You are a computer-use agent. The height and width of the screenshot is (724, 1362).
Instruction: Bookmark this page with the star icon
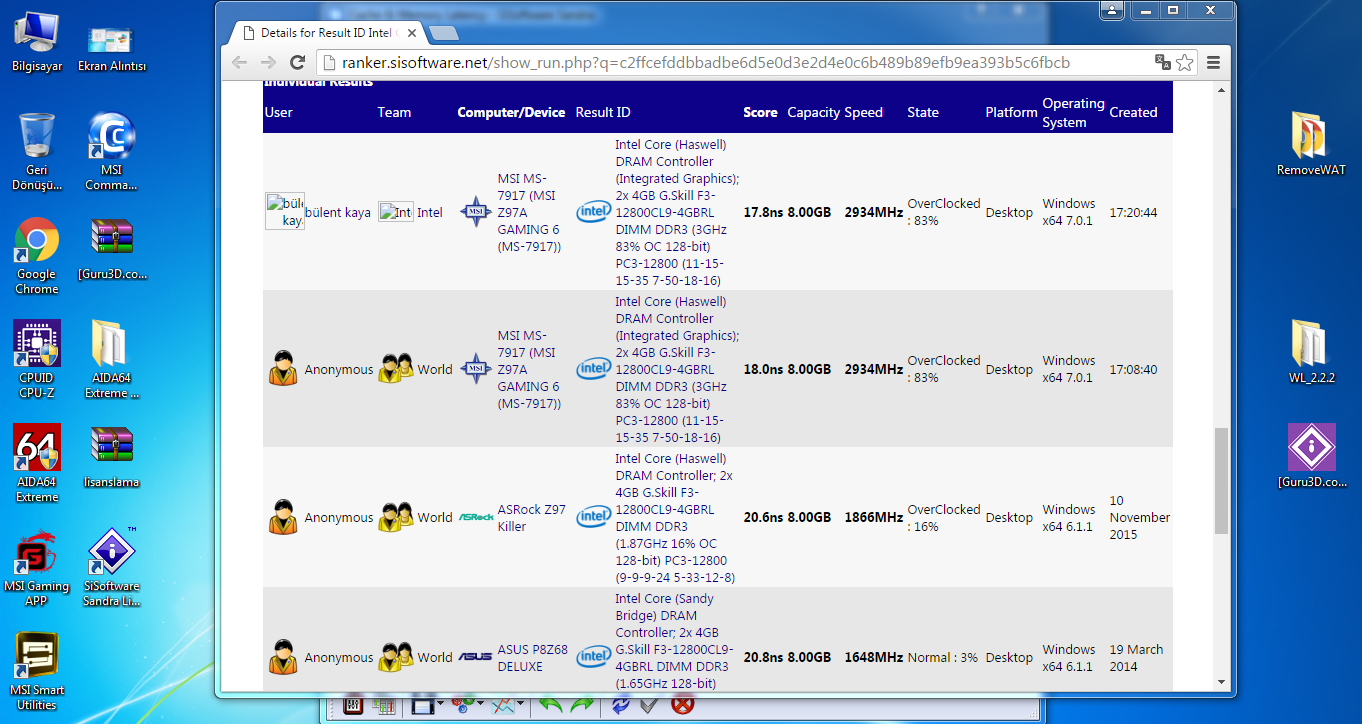coord(1185,62)
